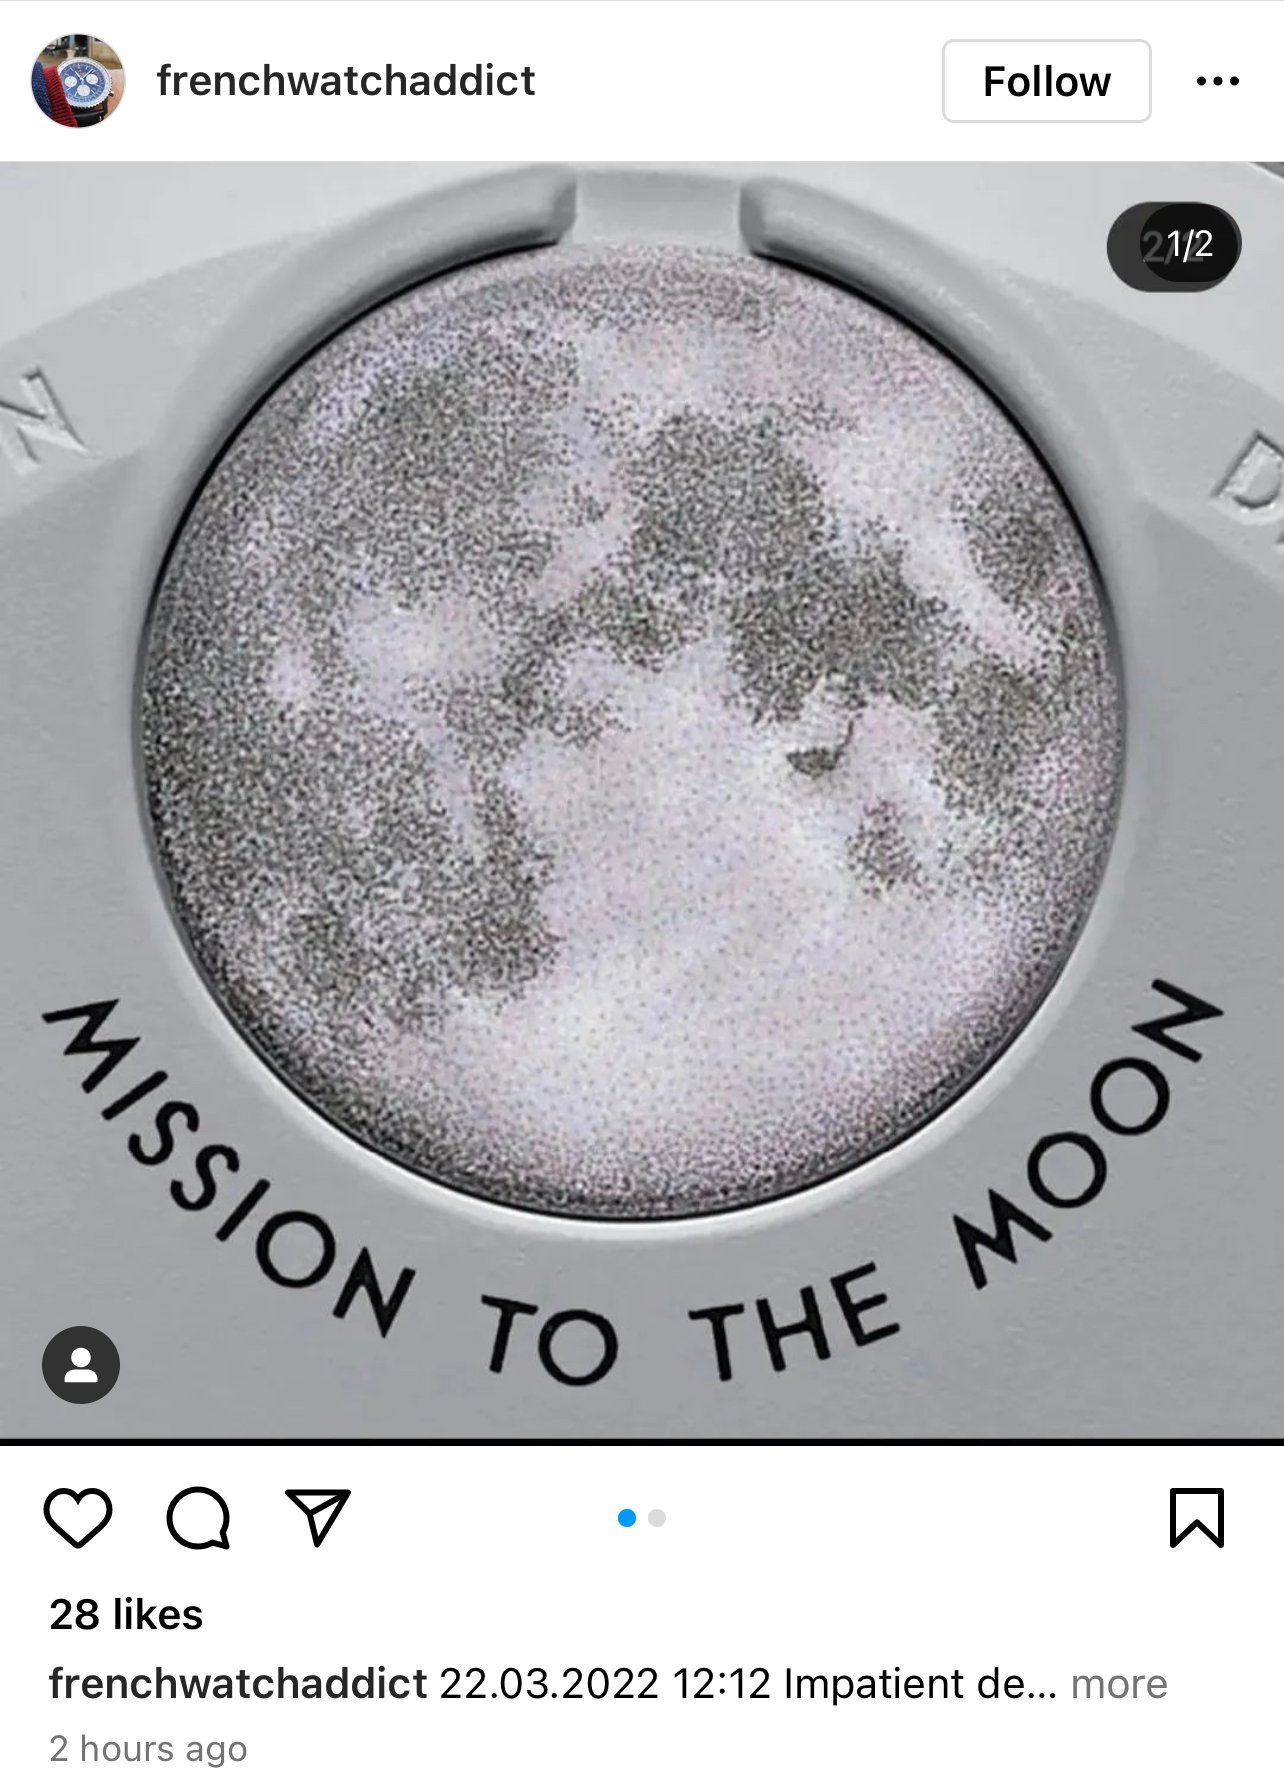1284x1781 pixels.
Task: Open frenchwatchaddict profile picture
Action: pos(78,81)
